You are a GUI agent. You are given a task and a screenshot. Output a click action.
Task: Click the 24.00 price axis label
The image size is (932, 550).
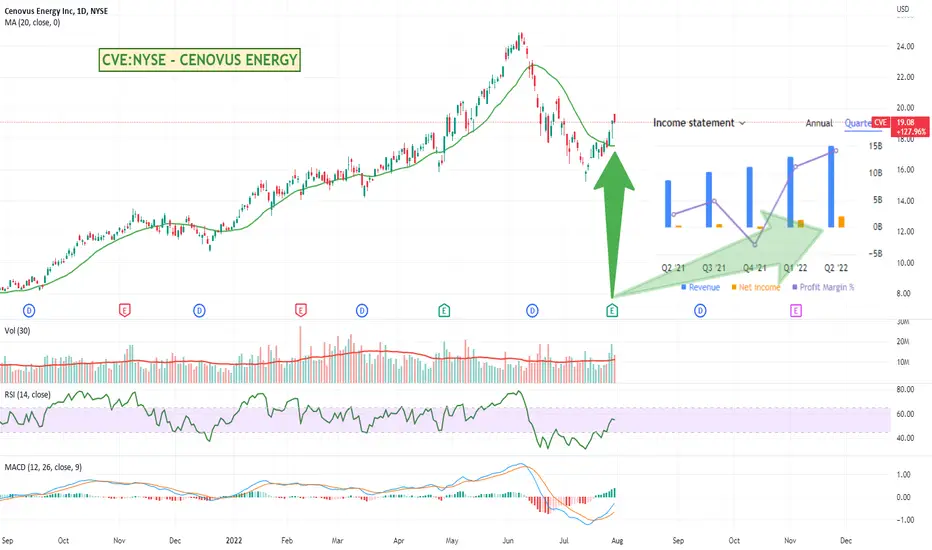click(x=905, y=46)
